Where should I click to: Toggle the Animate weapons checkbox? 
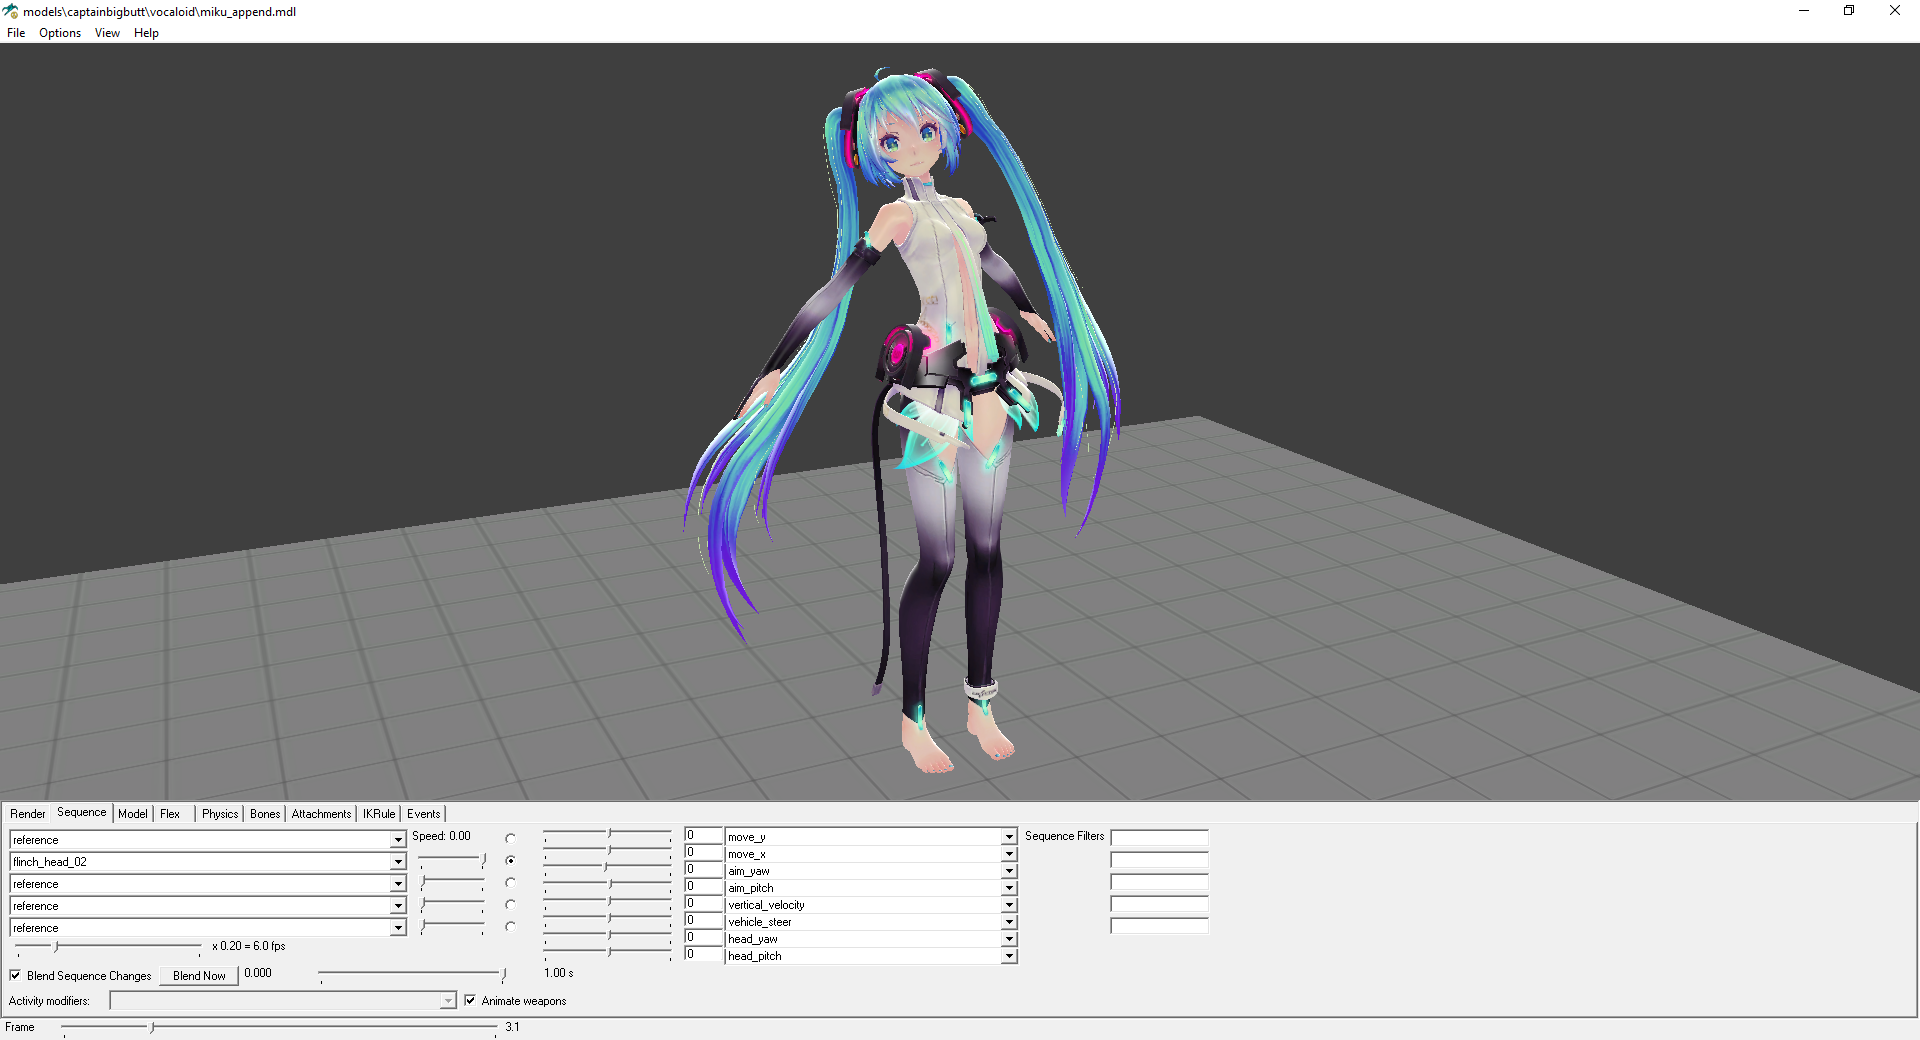(x=470, y=1000)
